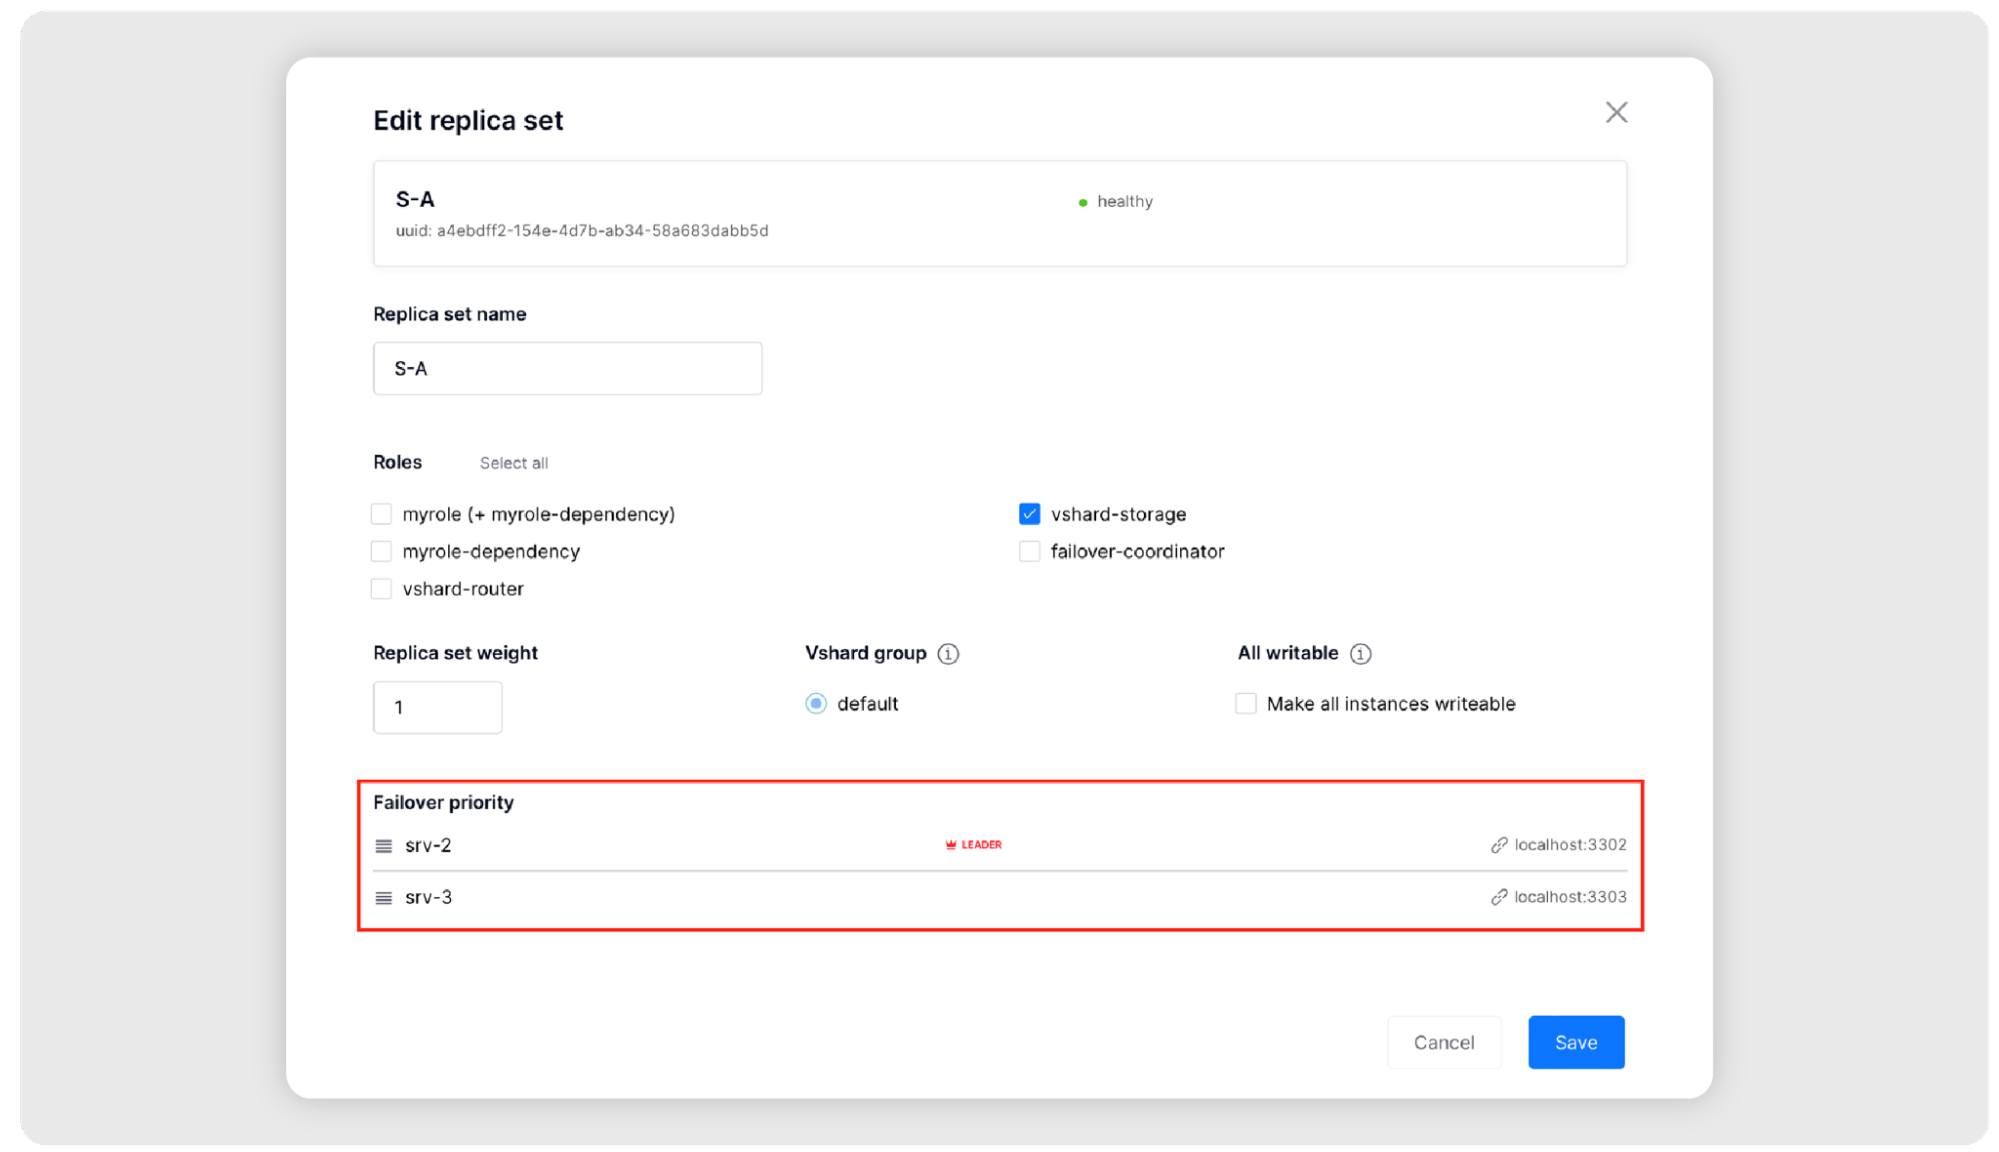This screenshot has height=1152, width=1999.
Task: Click the Vshard group info icon
Action: pyautogui.click(x=948, y=654)
